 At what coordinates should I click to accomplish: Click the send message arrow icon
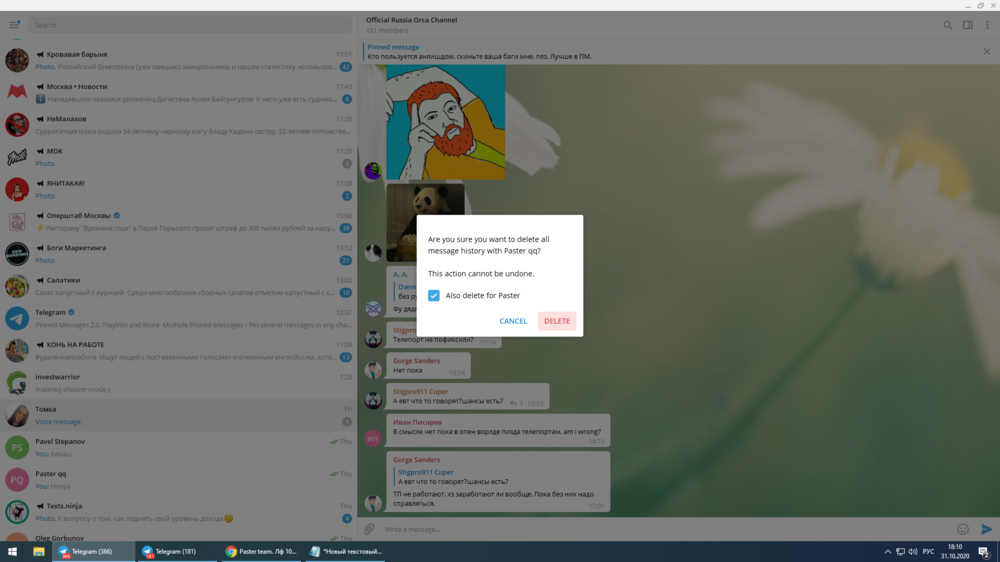987,529
